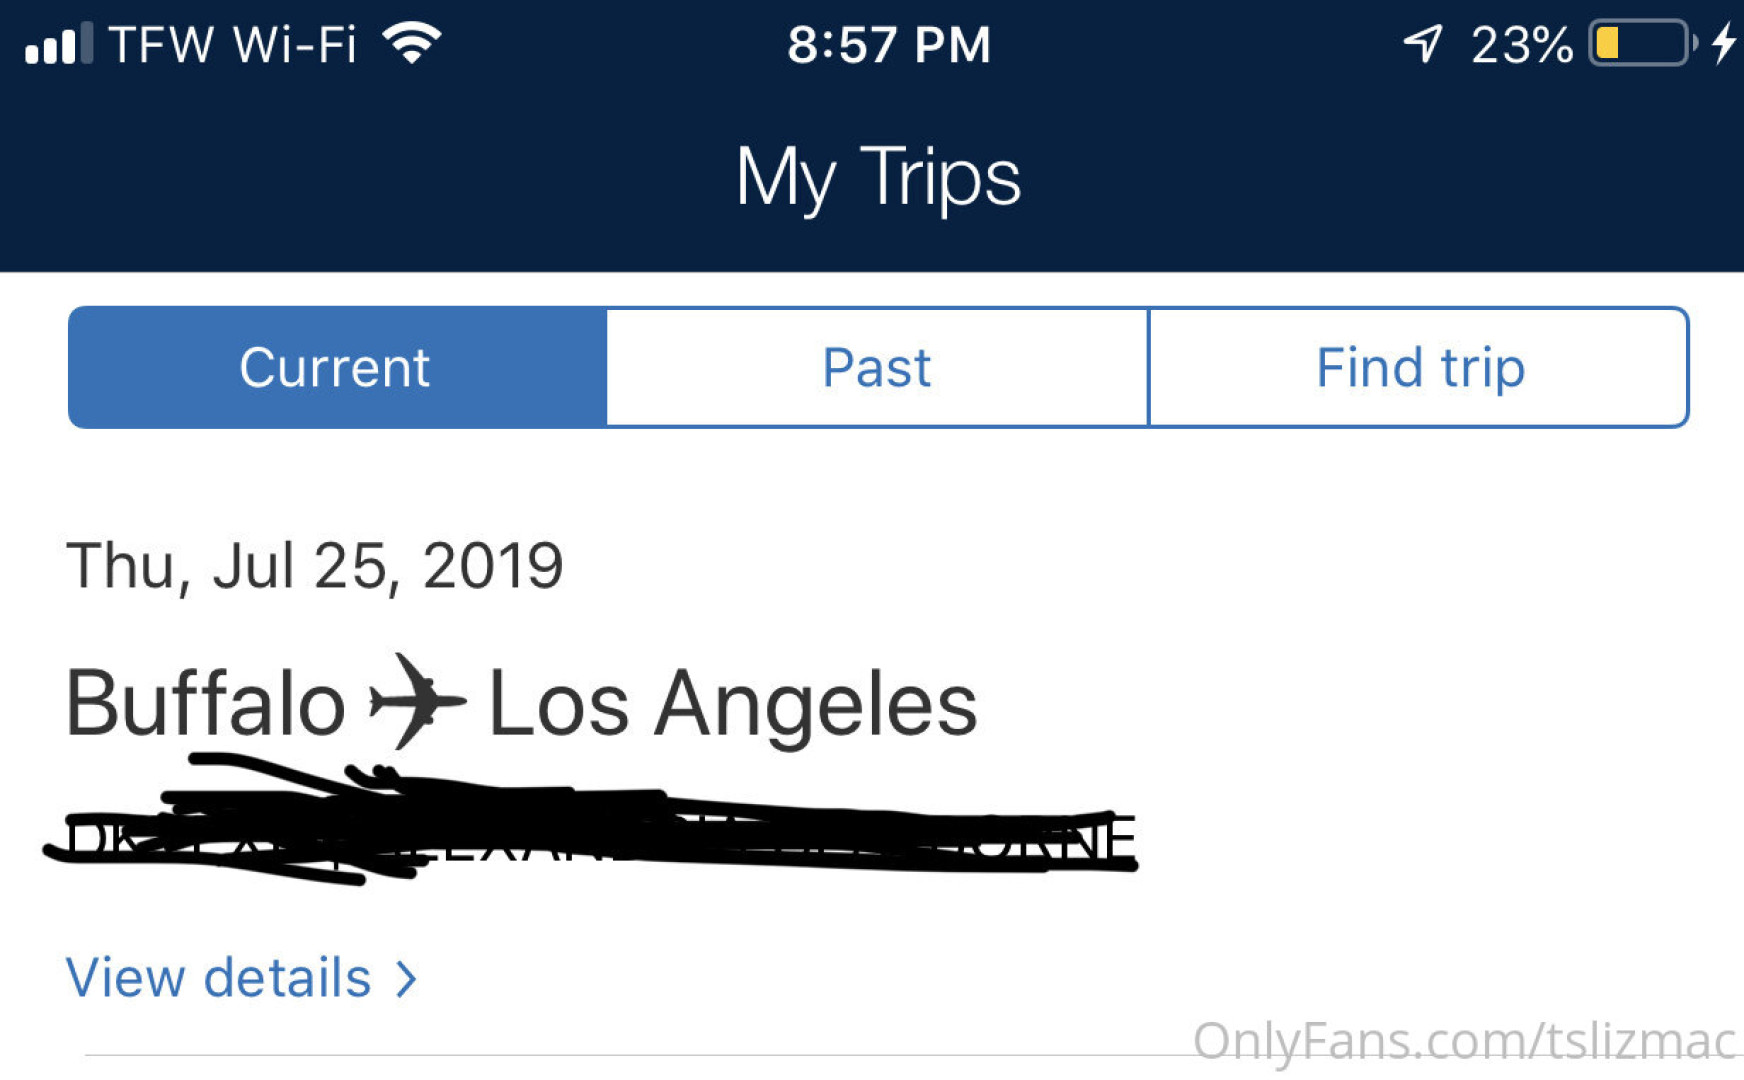Click the My Trips header title
The image size is (1744, 1080).
[878, 178]
